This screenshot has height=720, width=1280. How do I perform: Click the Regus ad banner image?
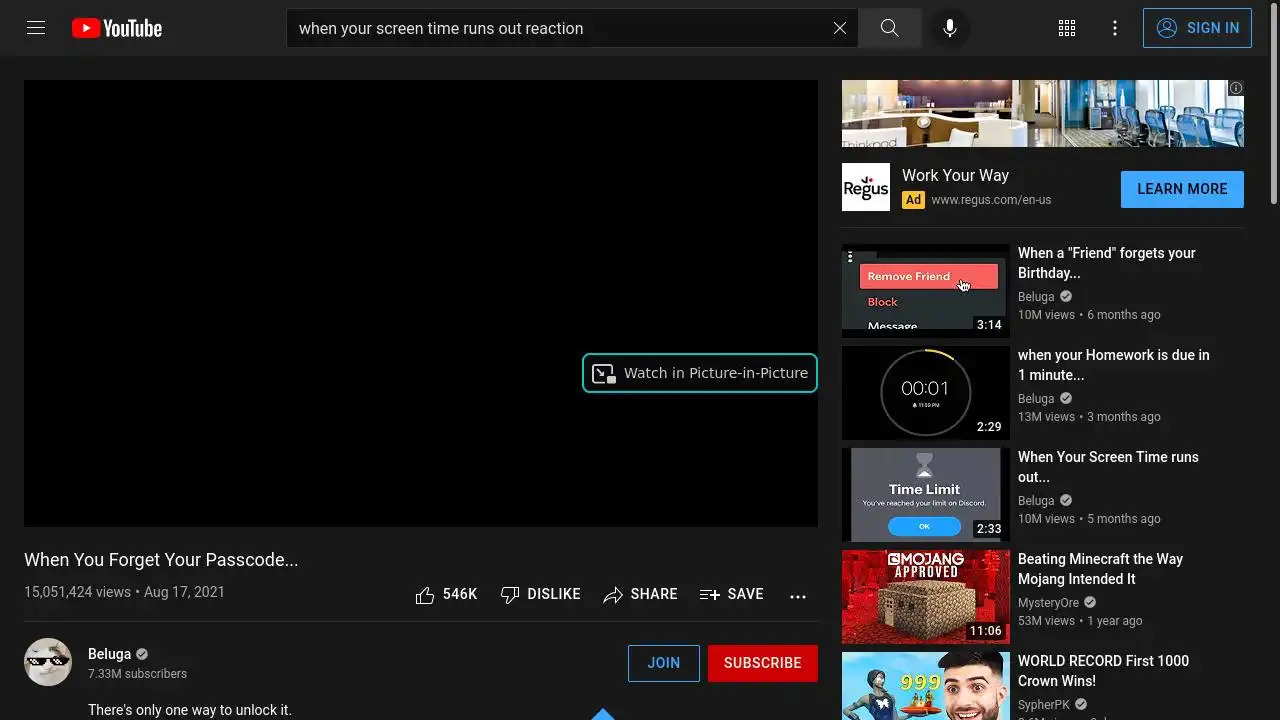tap(1043, 114)
